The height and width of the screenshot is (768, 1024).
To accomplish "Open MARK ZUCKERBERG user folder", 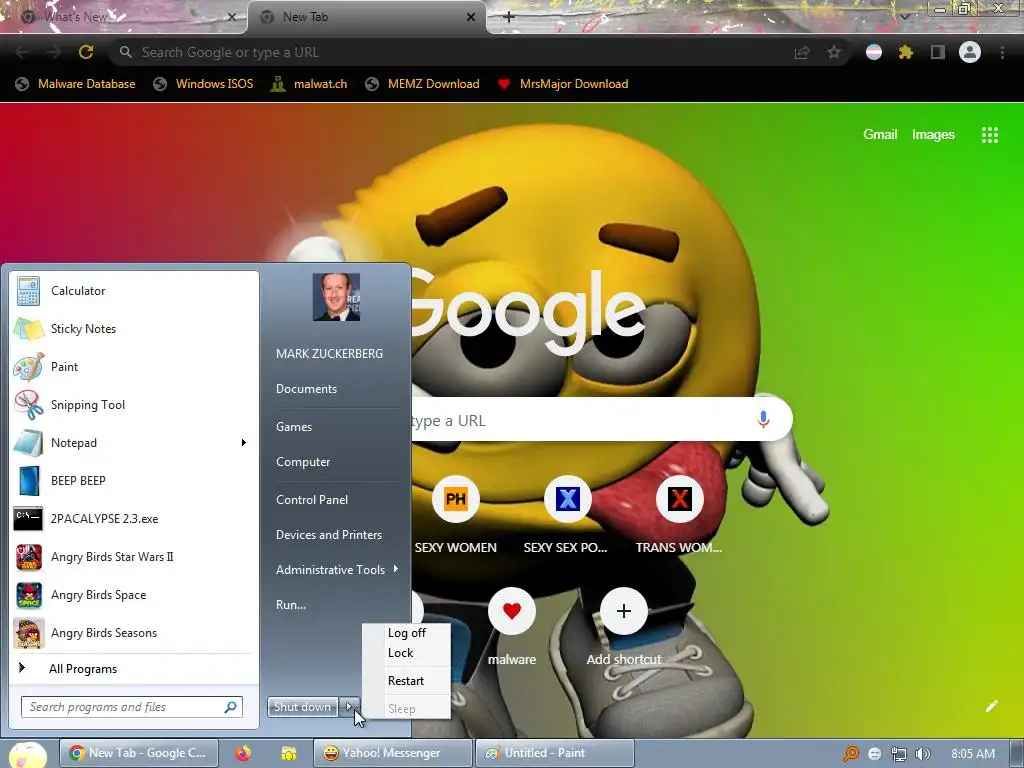I will pos(329,353).
